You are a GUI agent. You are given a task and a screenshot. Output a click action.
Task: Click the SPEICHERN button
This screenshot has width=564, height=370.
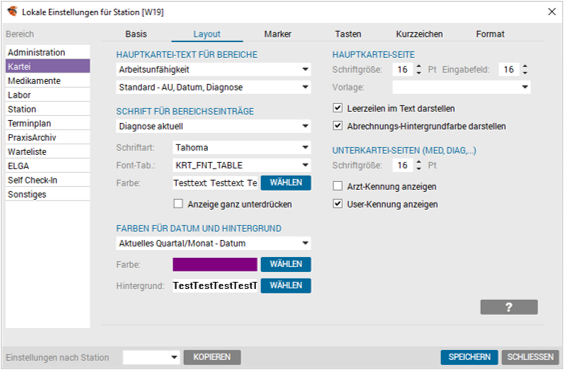coord(469,357)
